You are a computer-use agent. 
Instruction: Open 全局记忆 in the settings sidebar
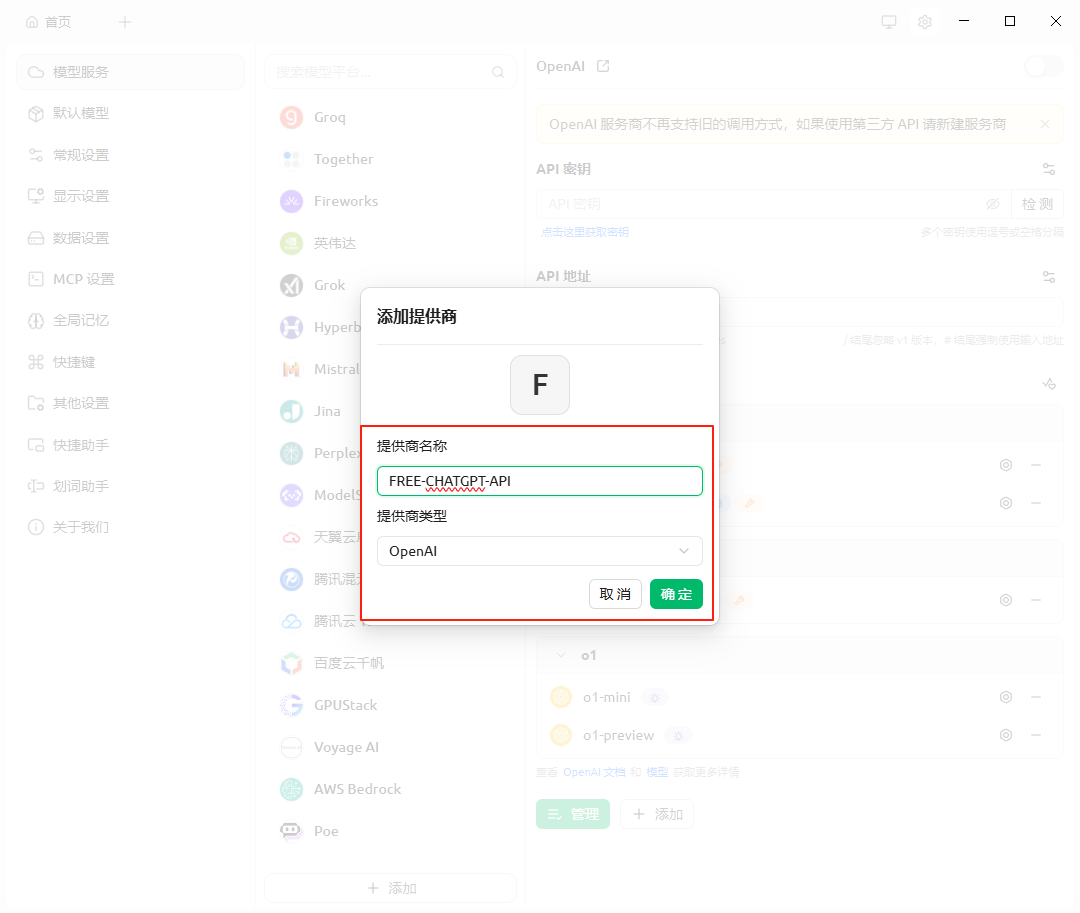(x=130, y=320)
